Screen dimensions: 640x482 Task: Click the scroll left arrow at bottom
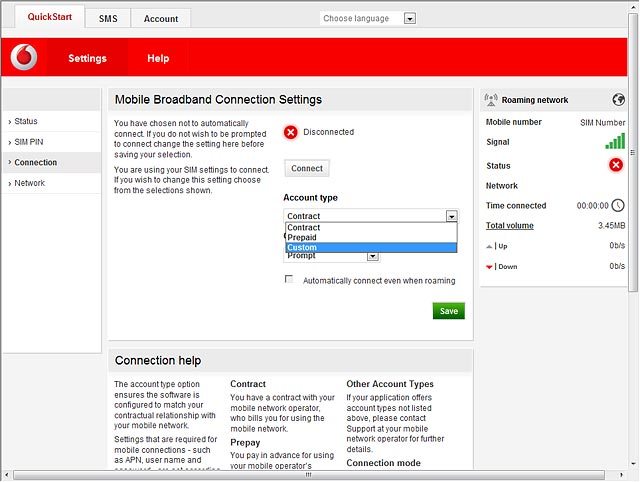point(6,475)
